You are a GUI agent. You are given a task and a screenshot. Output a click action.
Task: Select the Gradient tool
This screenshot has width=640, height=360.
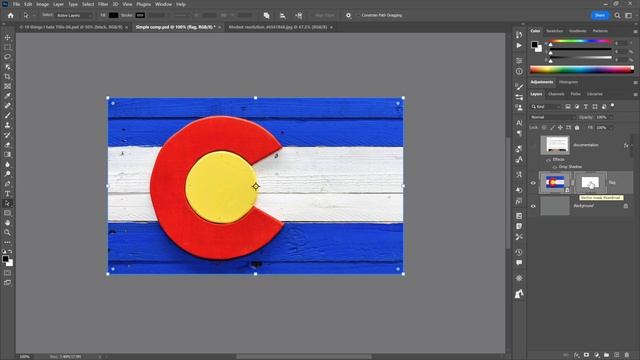pyautogui.click(x=7, y=155)
